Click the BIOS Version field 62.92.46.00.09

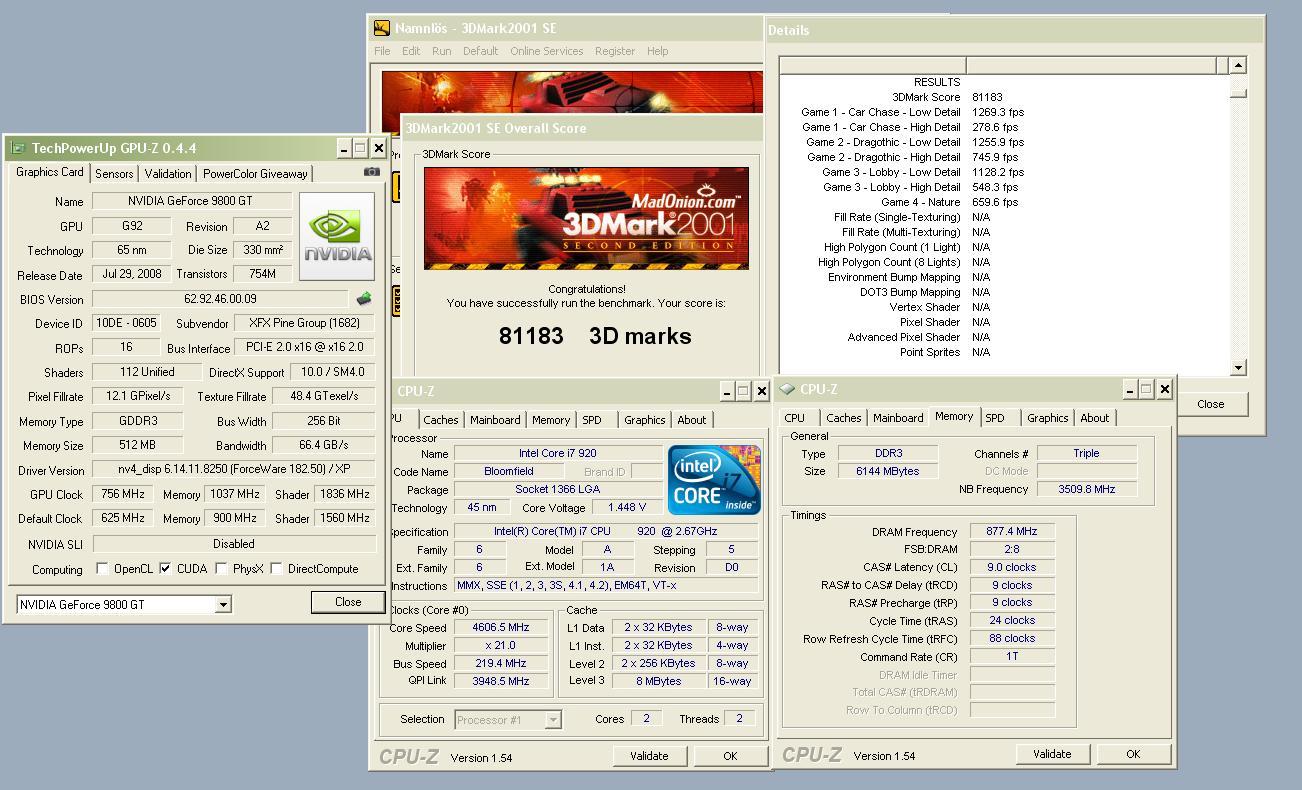pos(220,298)
